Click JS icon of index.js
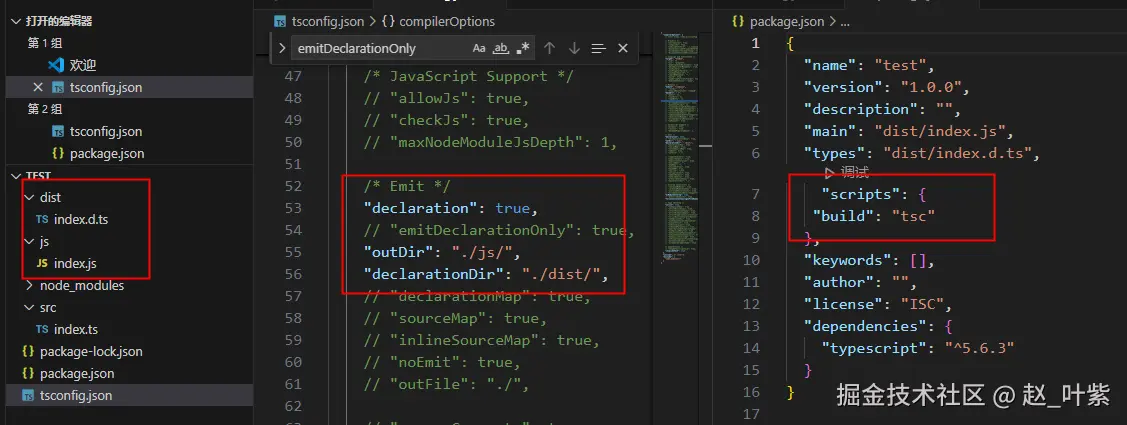The width and height of the screenshot is (1127, 425). 42,263
